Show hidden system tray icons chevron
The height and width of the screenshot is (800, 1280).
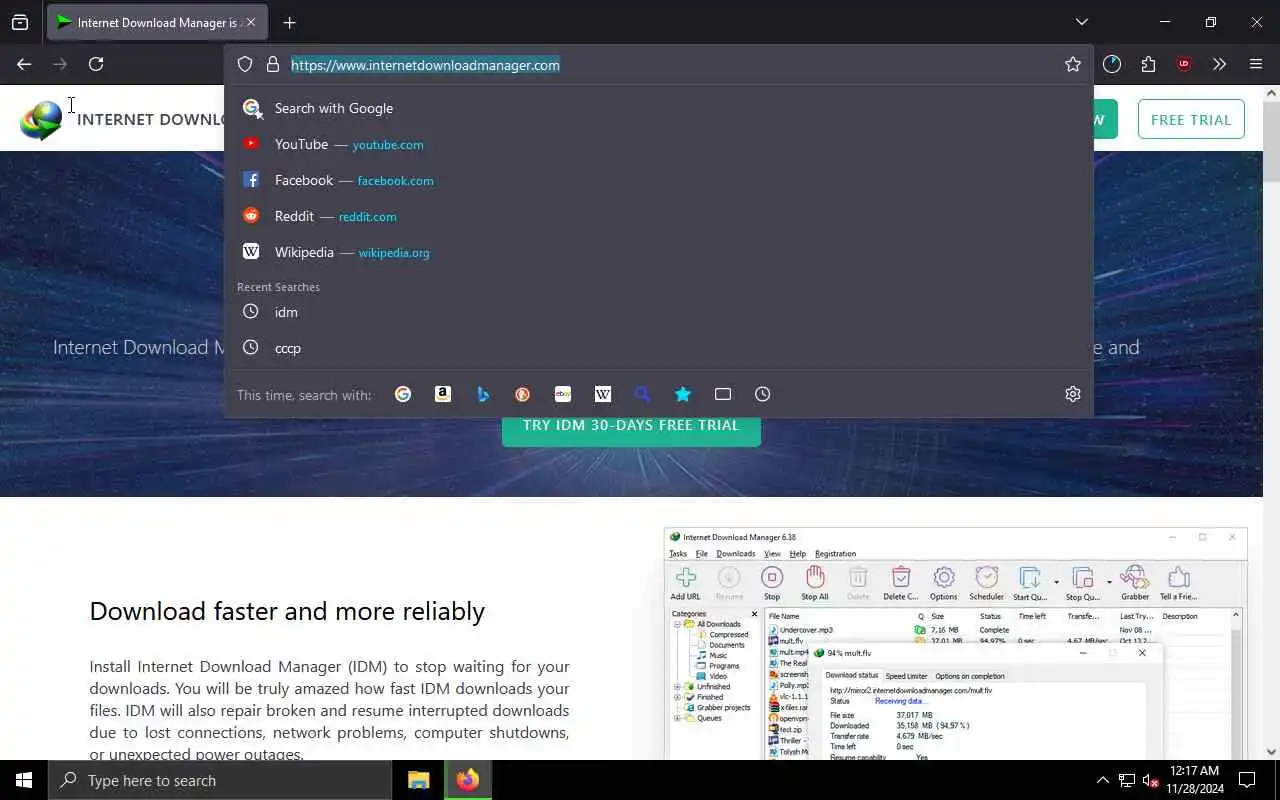click(1103, 780)
